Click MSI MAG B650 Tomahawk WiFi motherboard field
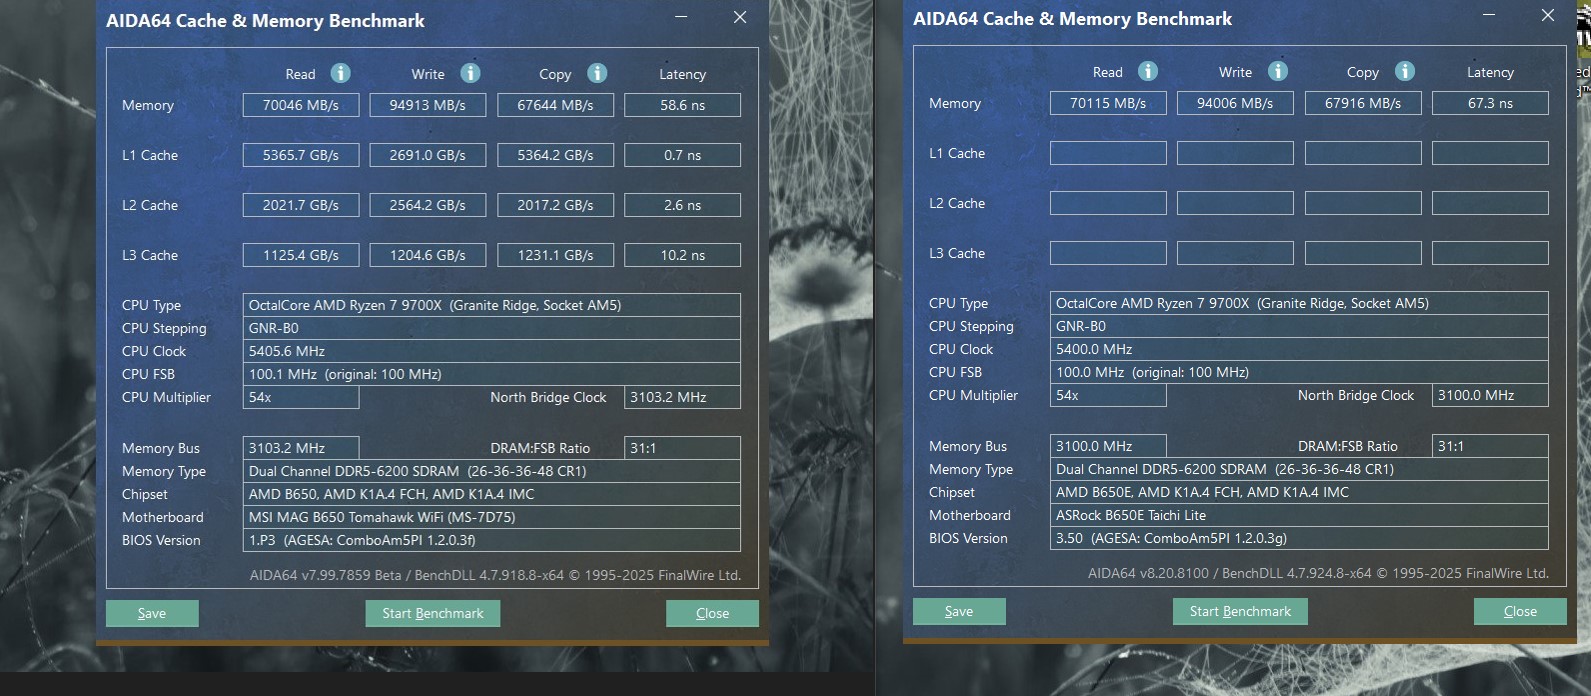1591x696 pixels. pyautogui.click(x=491, y=517)
